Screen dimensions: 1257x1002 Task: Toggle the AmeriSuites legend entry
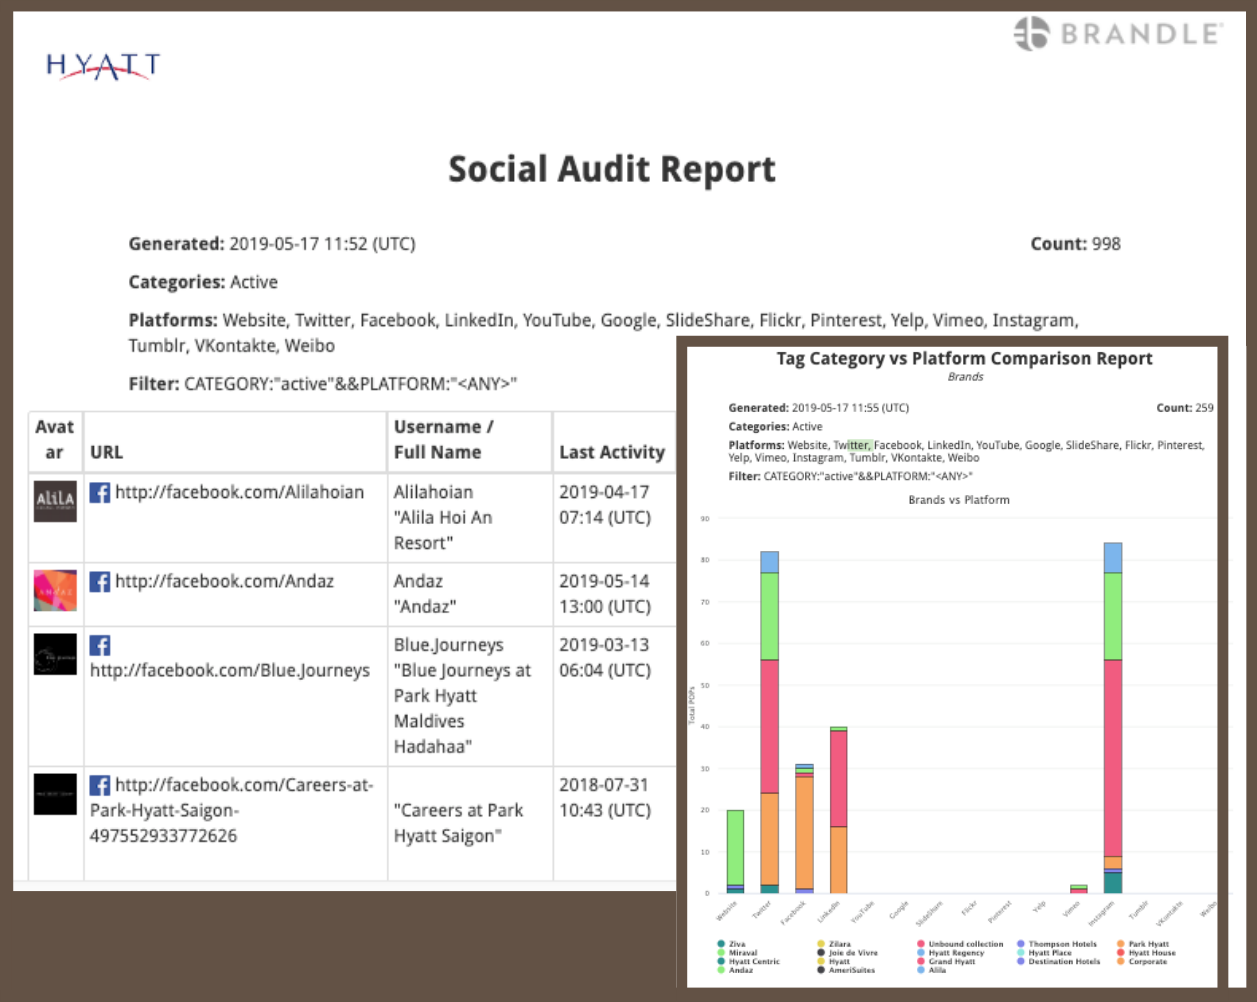(846, 971)
